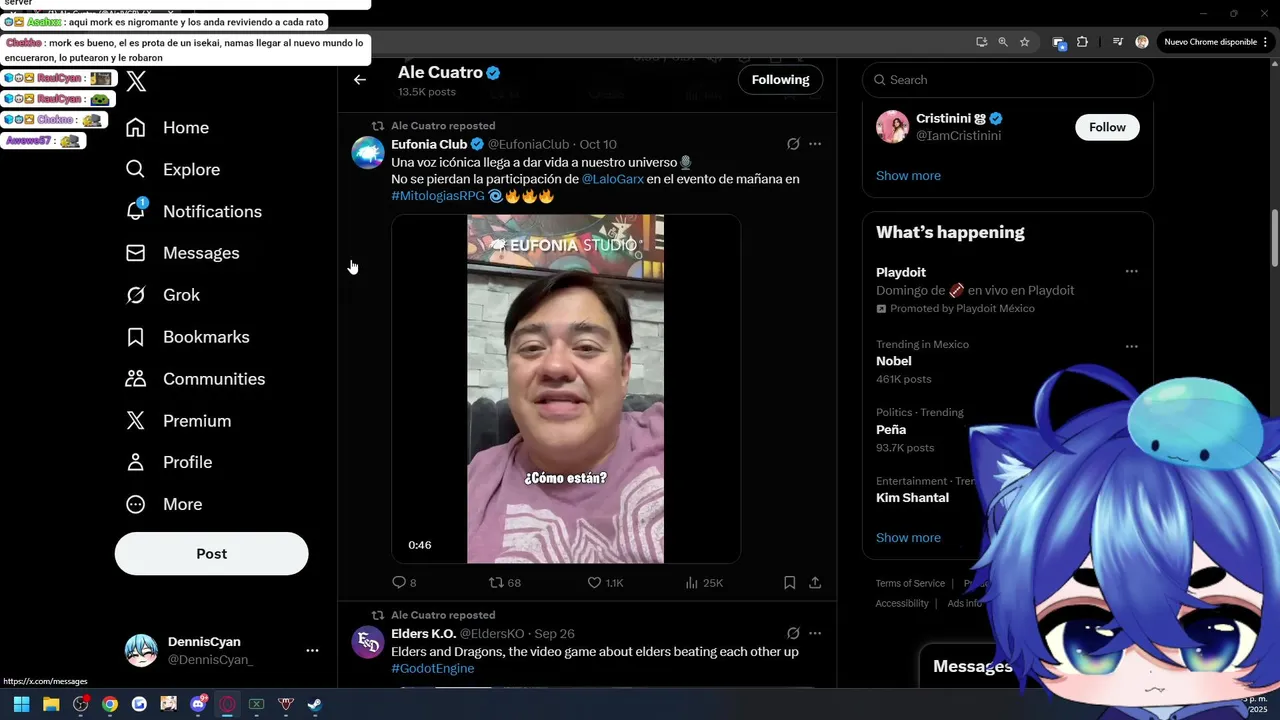Image resolution: width=1280 pixels, height=720 pixels.
Task: Open DennisCyan account menu dots
Action: 312,650
